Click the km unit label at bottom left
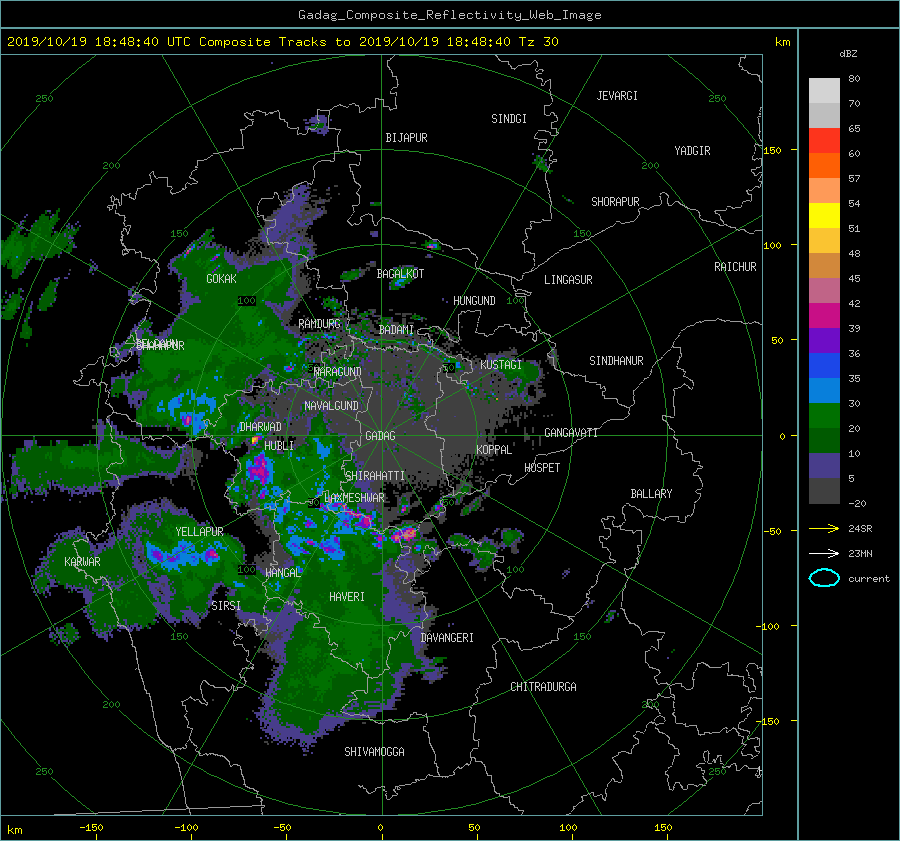The image size is (900, 841). [14, 830]
